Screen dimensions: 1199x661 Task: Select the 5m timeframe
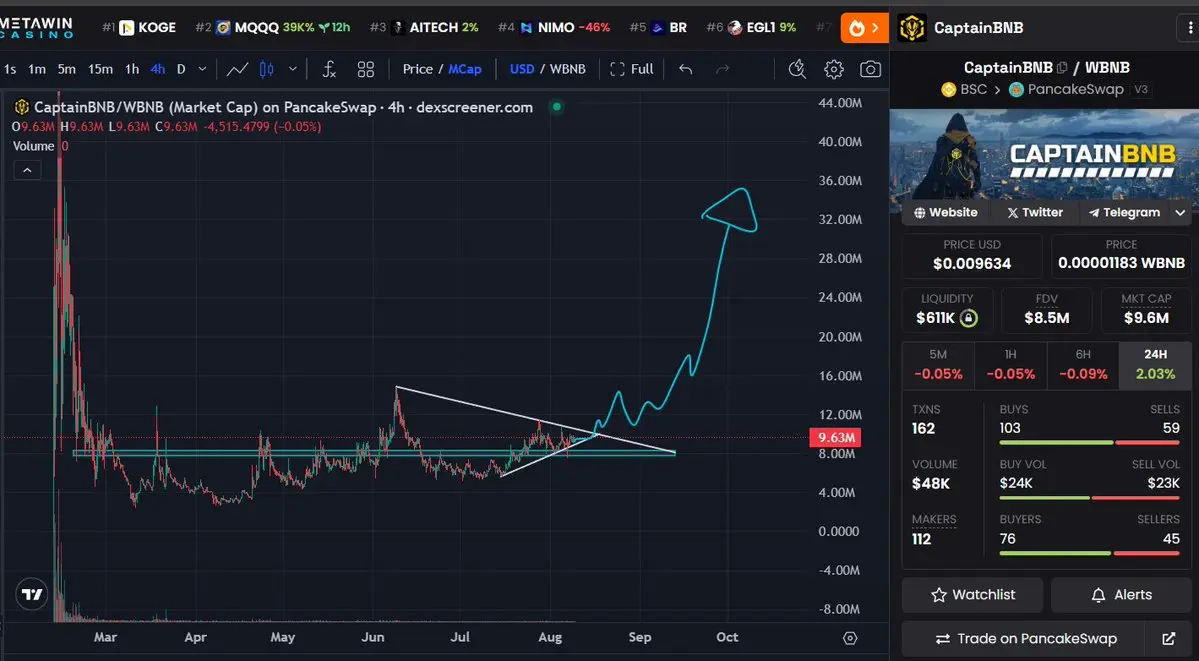click(x=67, y=69)
